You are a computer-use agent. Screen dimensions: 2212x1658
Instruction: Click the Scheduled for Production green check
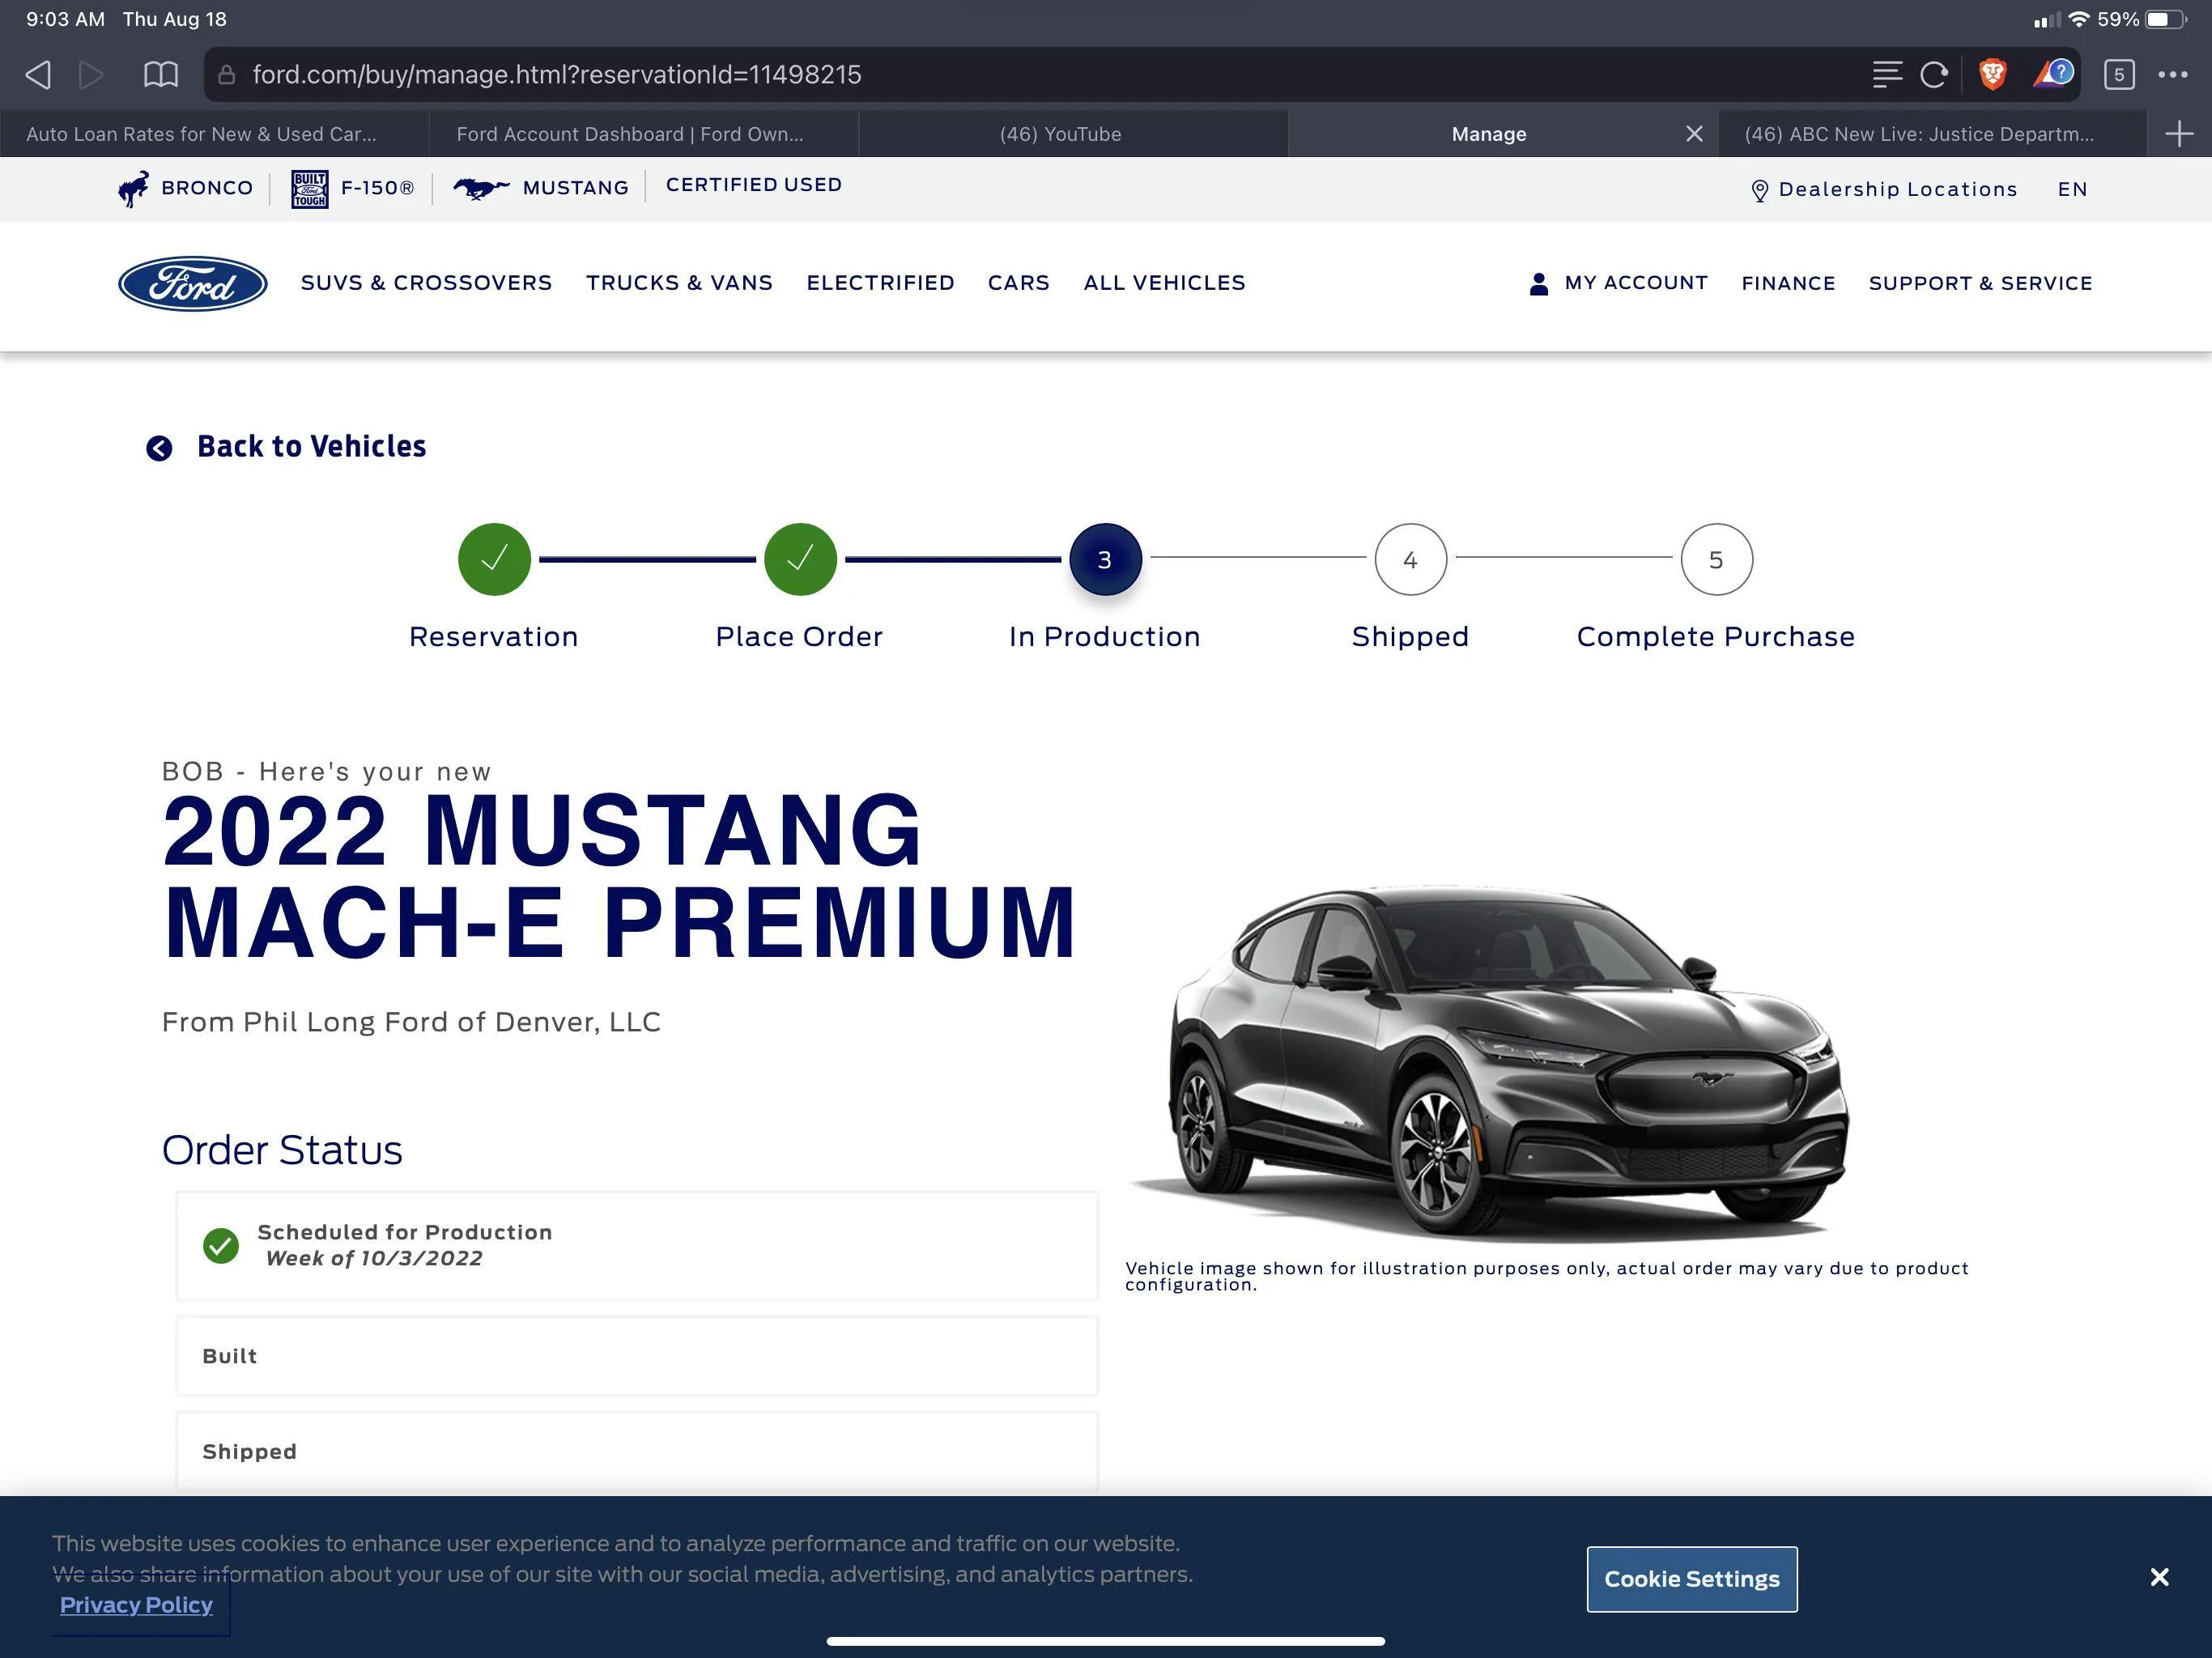220,1245
